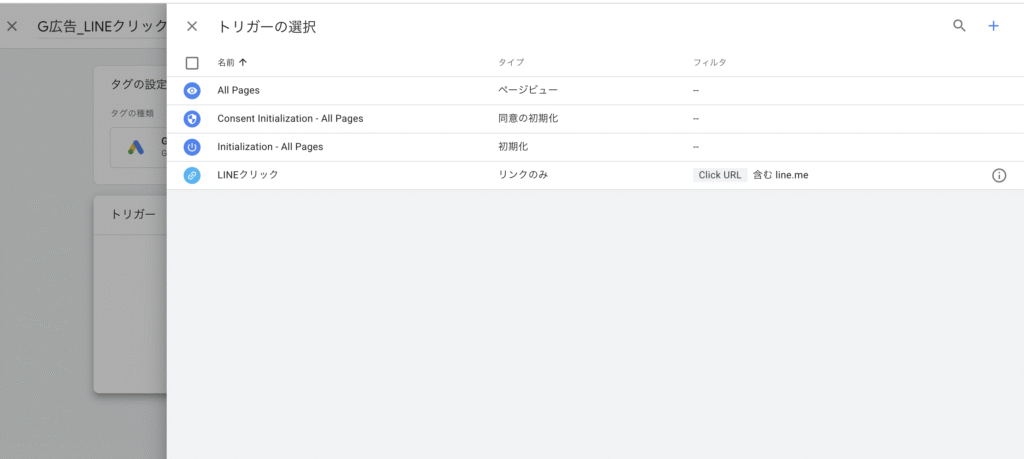This screenshot has width=1024, height=459.
Task: Close the トリガーの選択 panel
Action: pyautogui.click(x=192, y=27)
